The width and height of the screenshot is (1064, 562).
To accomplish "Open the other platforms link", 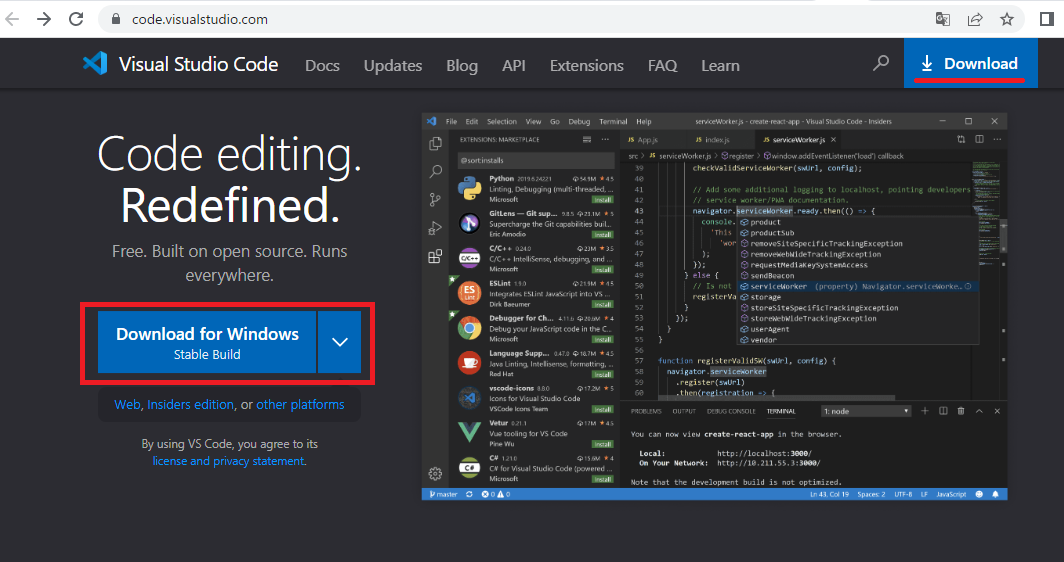I will (x=300, y=405).
